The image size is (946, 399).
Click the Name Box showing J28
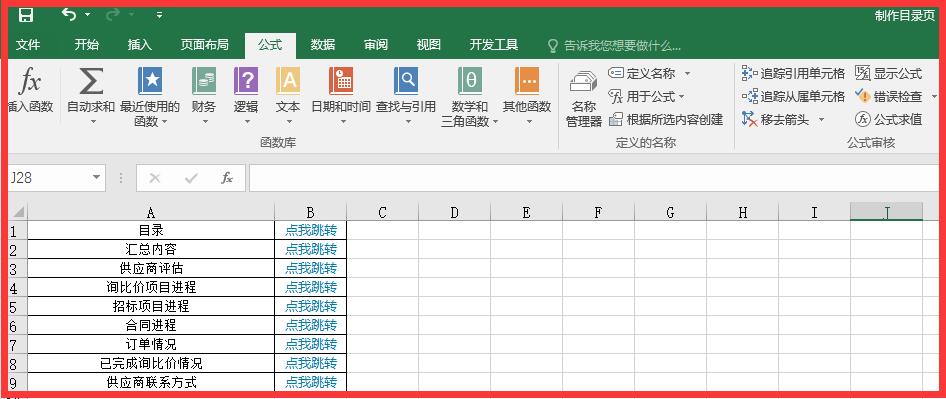tap(49, 178)
